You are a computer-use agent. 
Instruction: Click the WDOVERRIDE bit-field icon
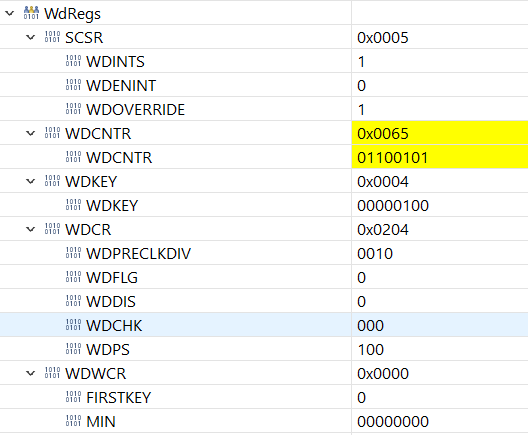point(73,109)
